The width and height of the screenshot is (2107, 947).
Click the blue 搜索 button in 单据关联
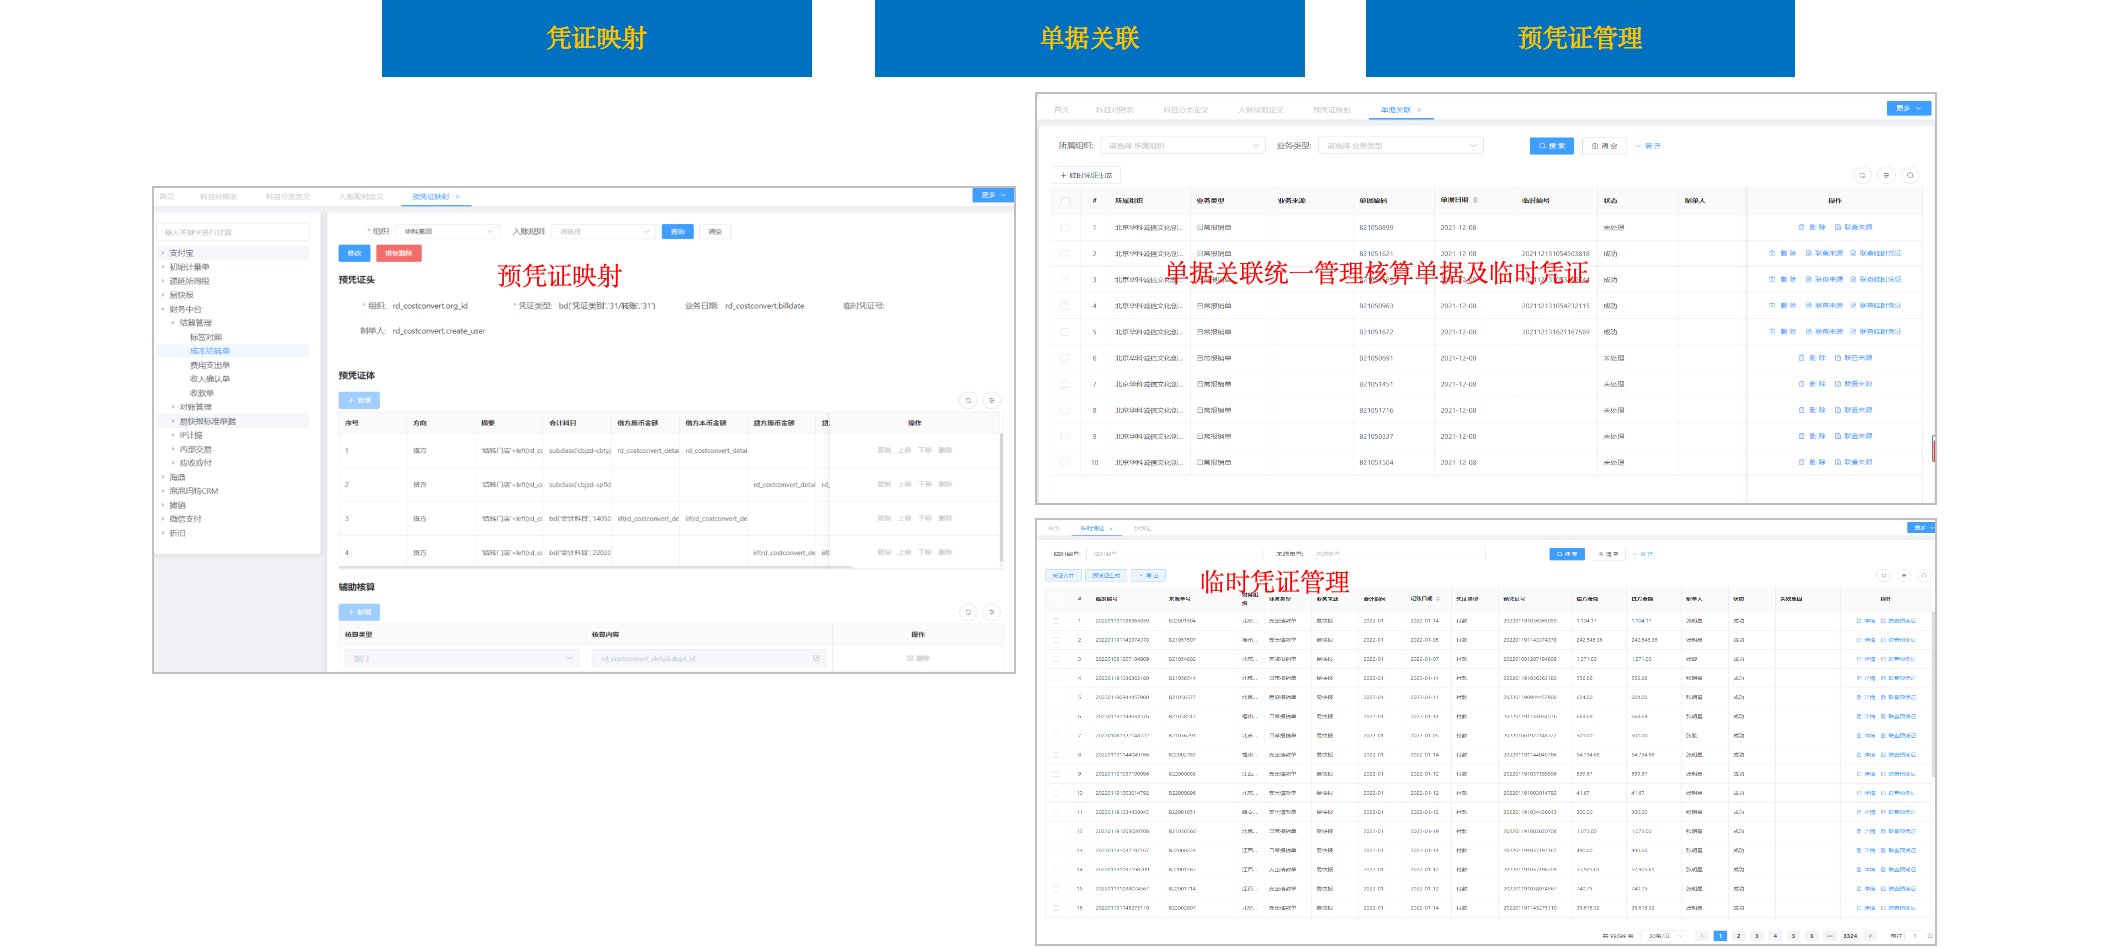1552,146
